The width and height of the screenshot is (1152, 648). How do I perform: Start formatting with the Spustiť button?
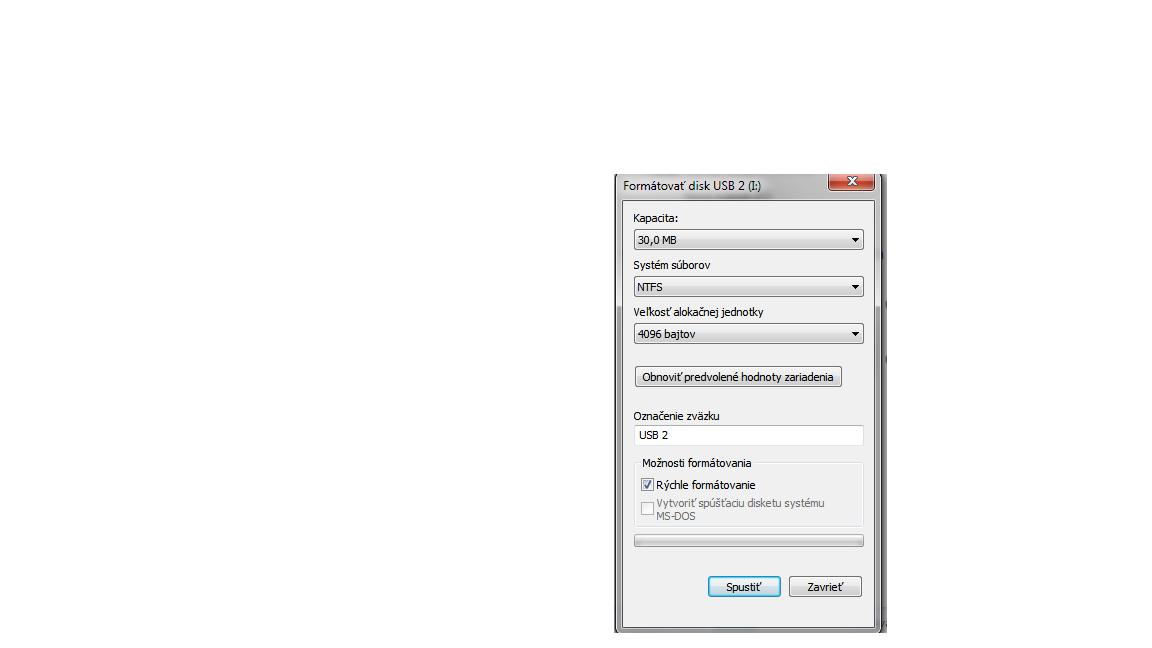[x=744, y=587]
